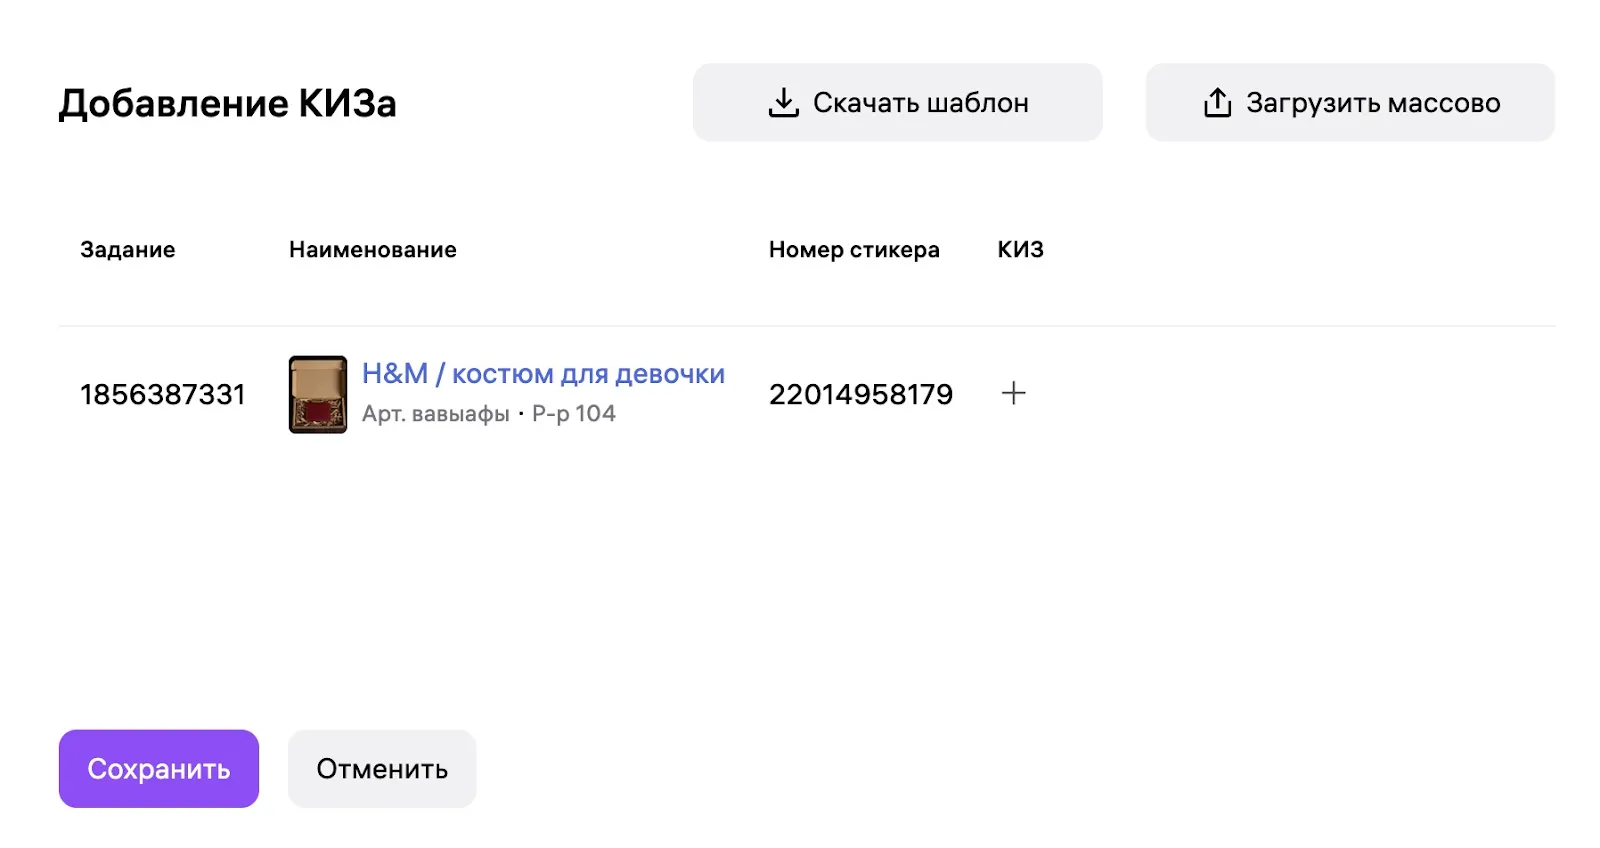Cancel with the Отменить button
Viewport: 1600px width, 848px height.
382,768
